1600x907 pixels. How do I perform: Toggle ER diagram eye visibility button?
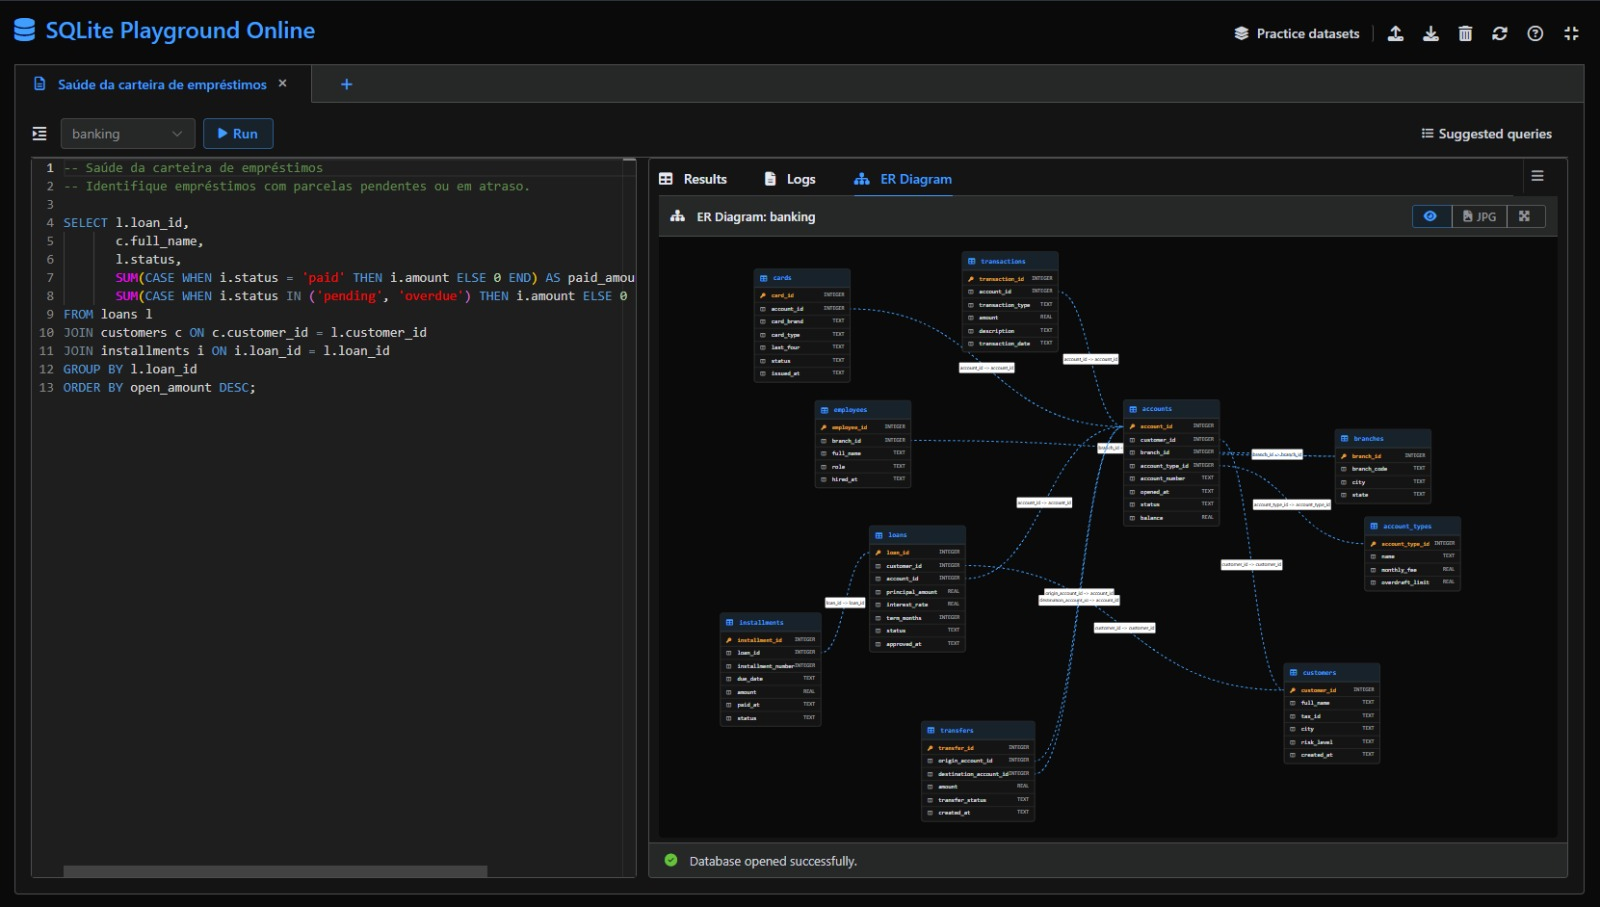click(x=1430, y=216)
